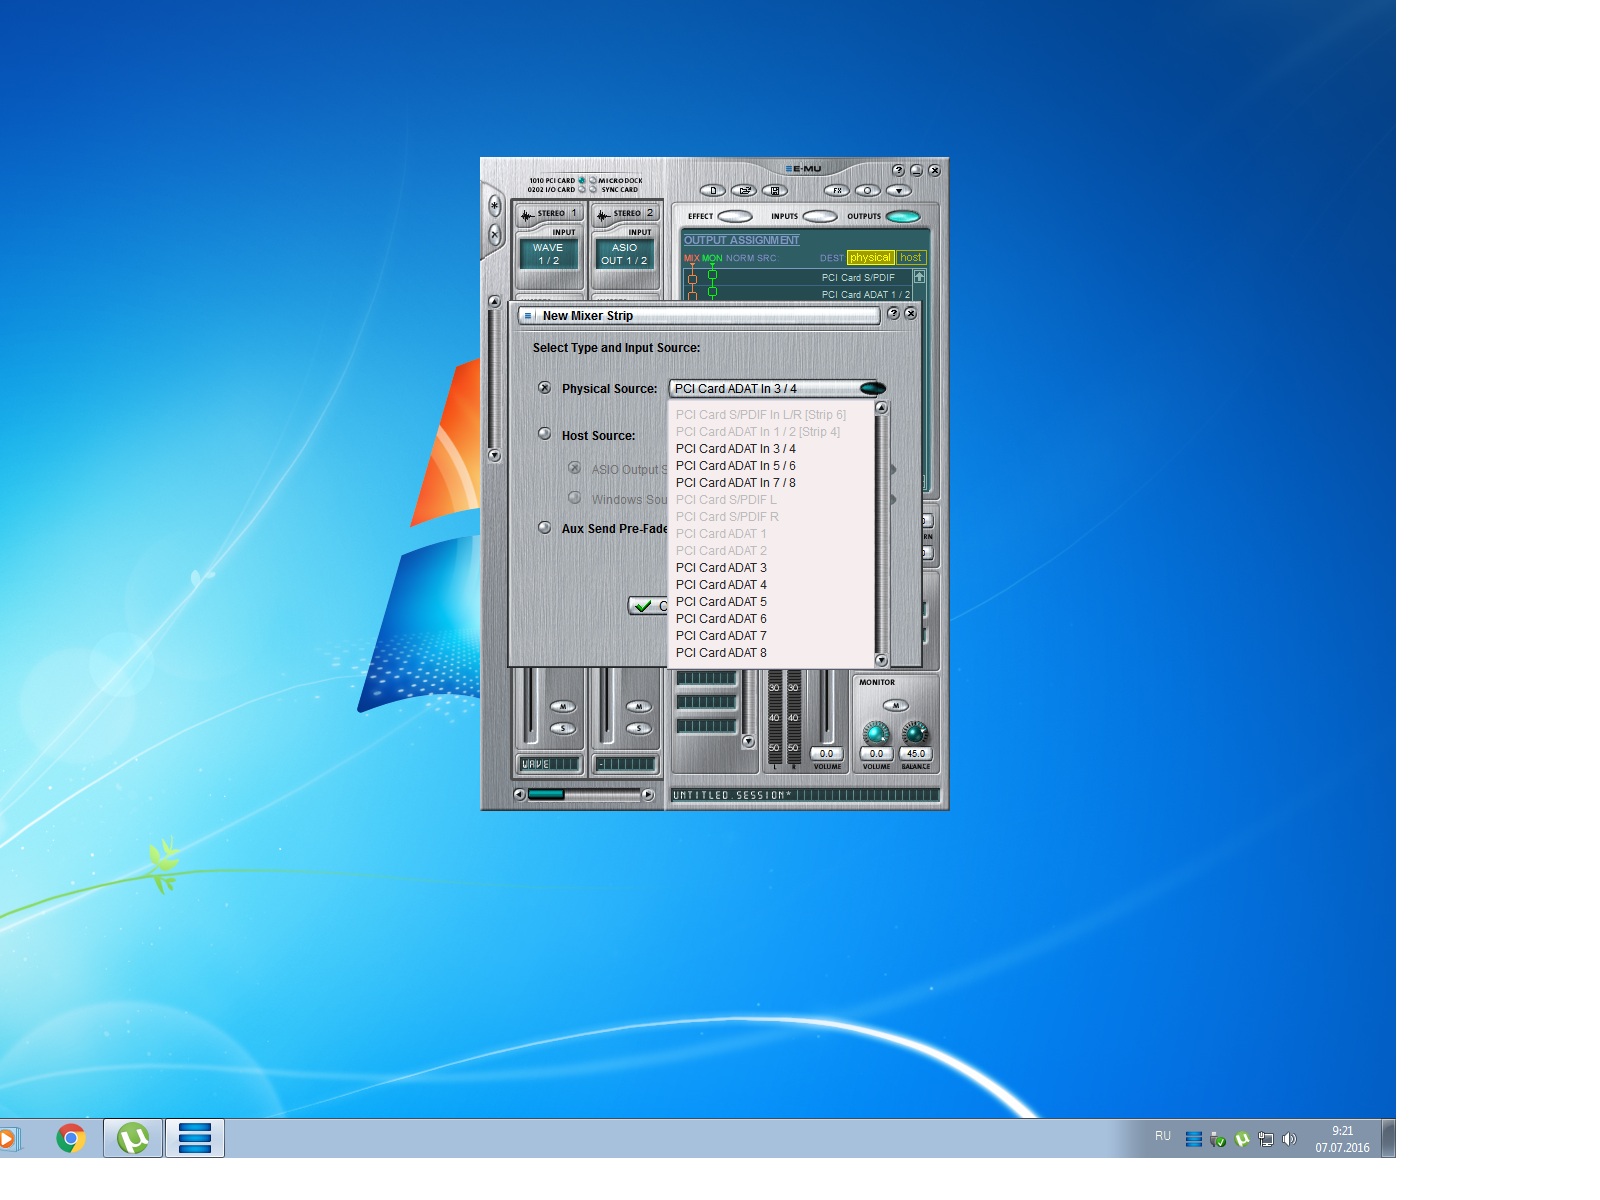Mute the WAVE strip with M button

pyautogui.click(x=563, y=707)
